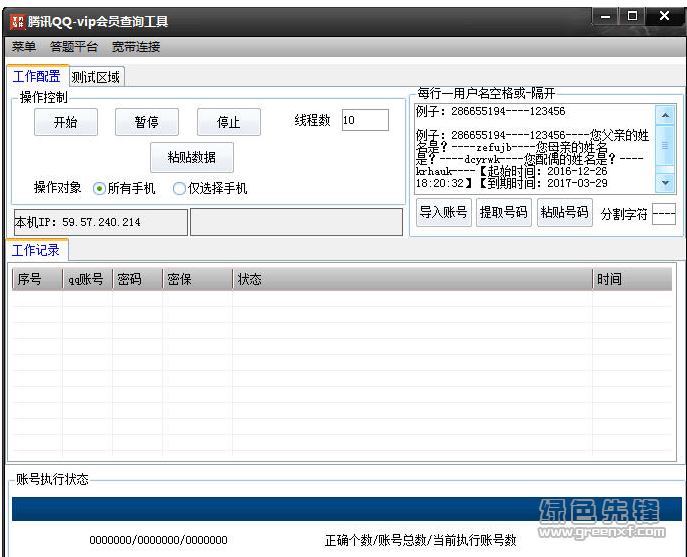Focus the 分割字符 input field
Viewport: 687px width, 557px height.
663,214
